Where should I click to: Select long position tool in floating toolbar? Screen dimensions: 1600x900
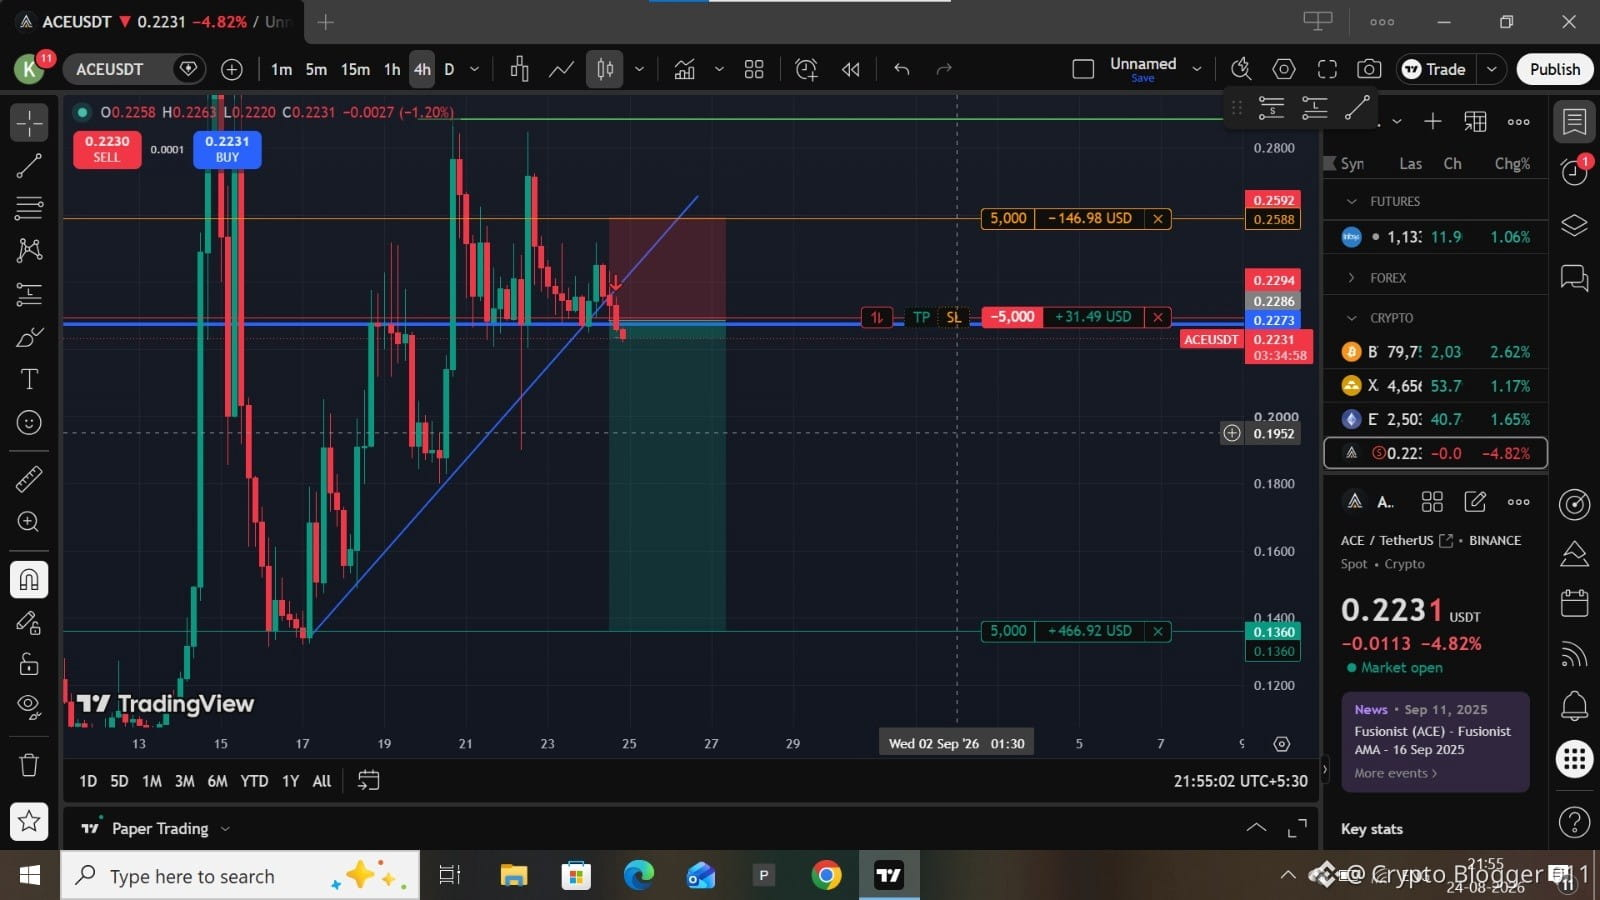(1314, 108)
